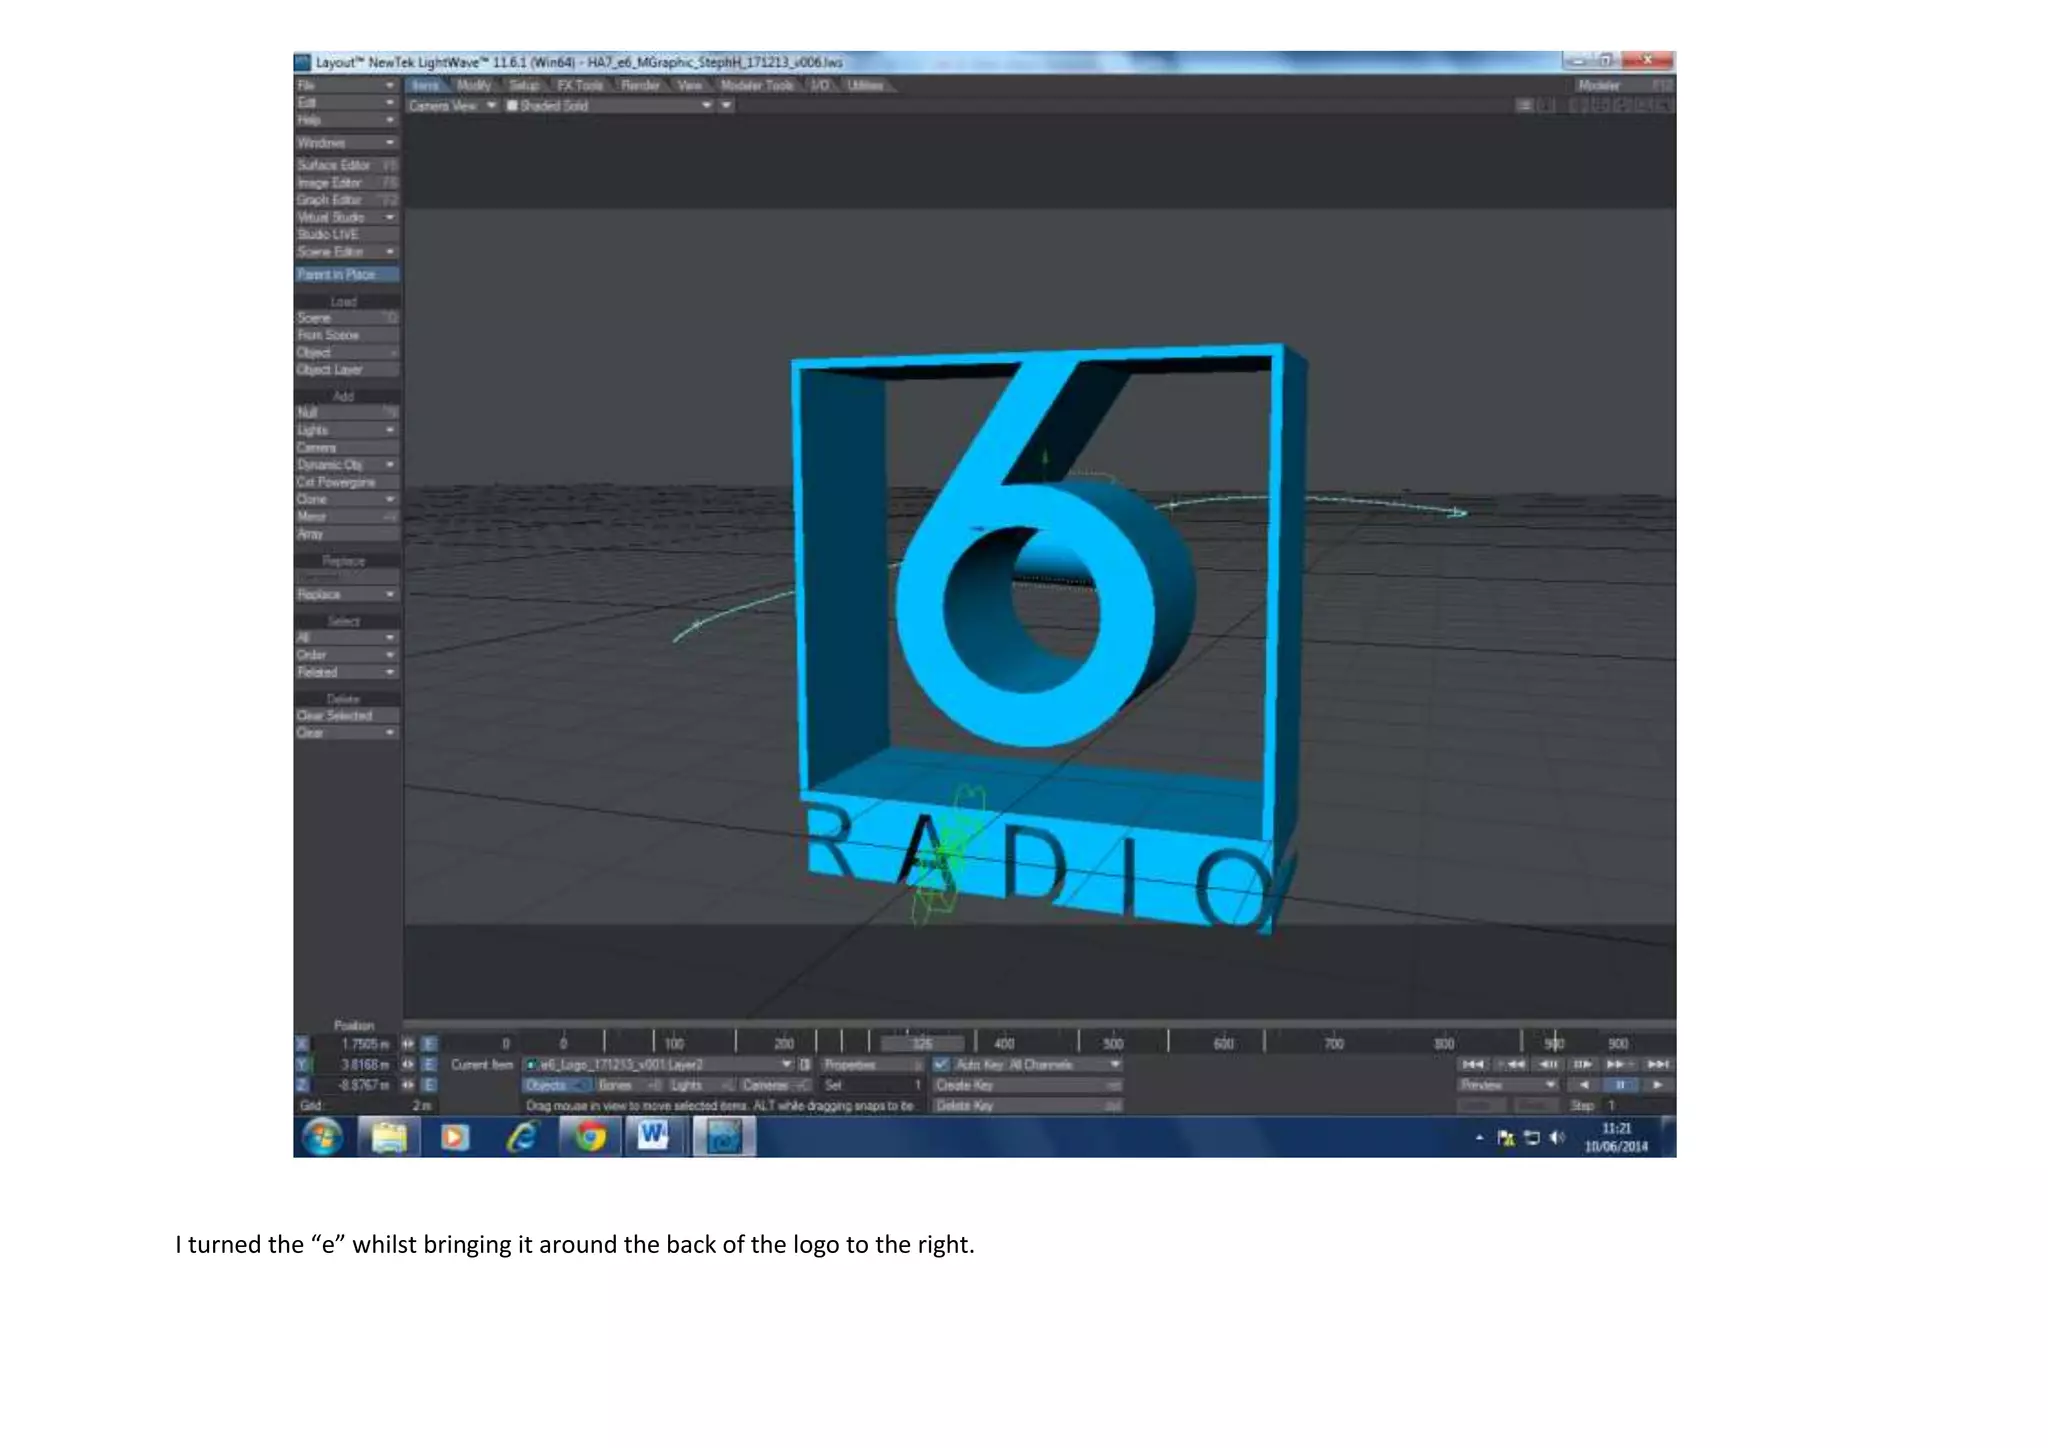Step back one frame
This screenshot has height=1448, width=2048.
[1548, 1064]
